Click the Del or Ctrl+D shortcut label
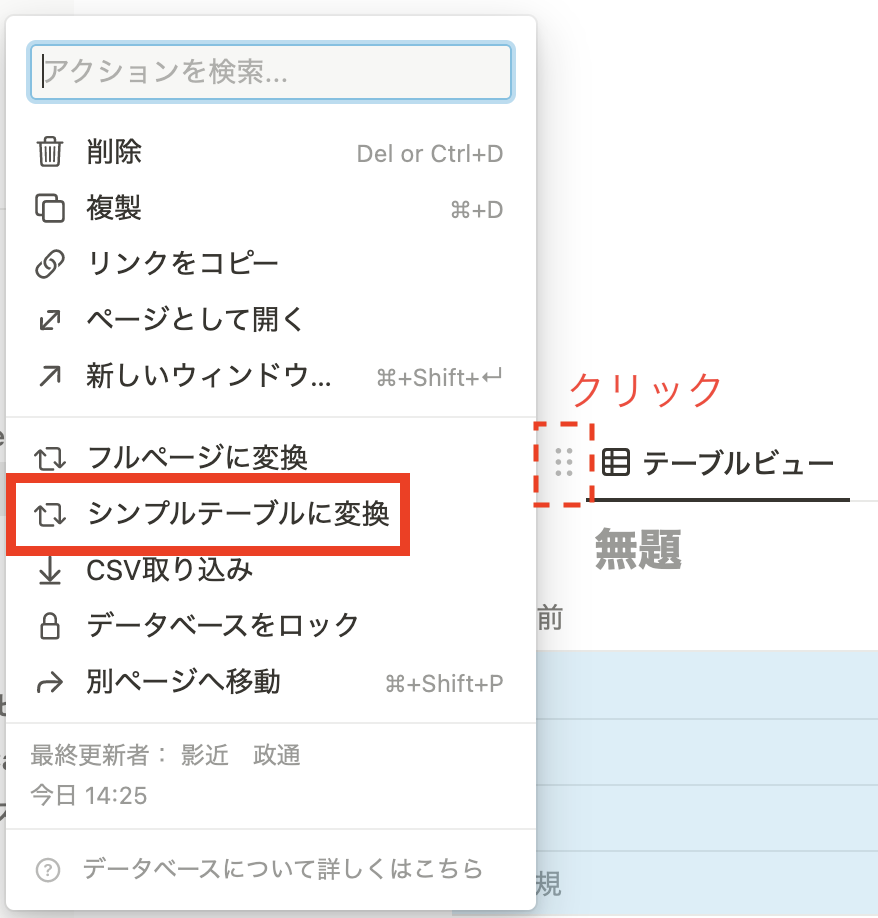Viewport: 878px width, 918px height. (x=430, y=153)
